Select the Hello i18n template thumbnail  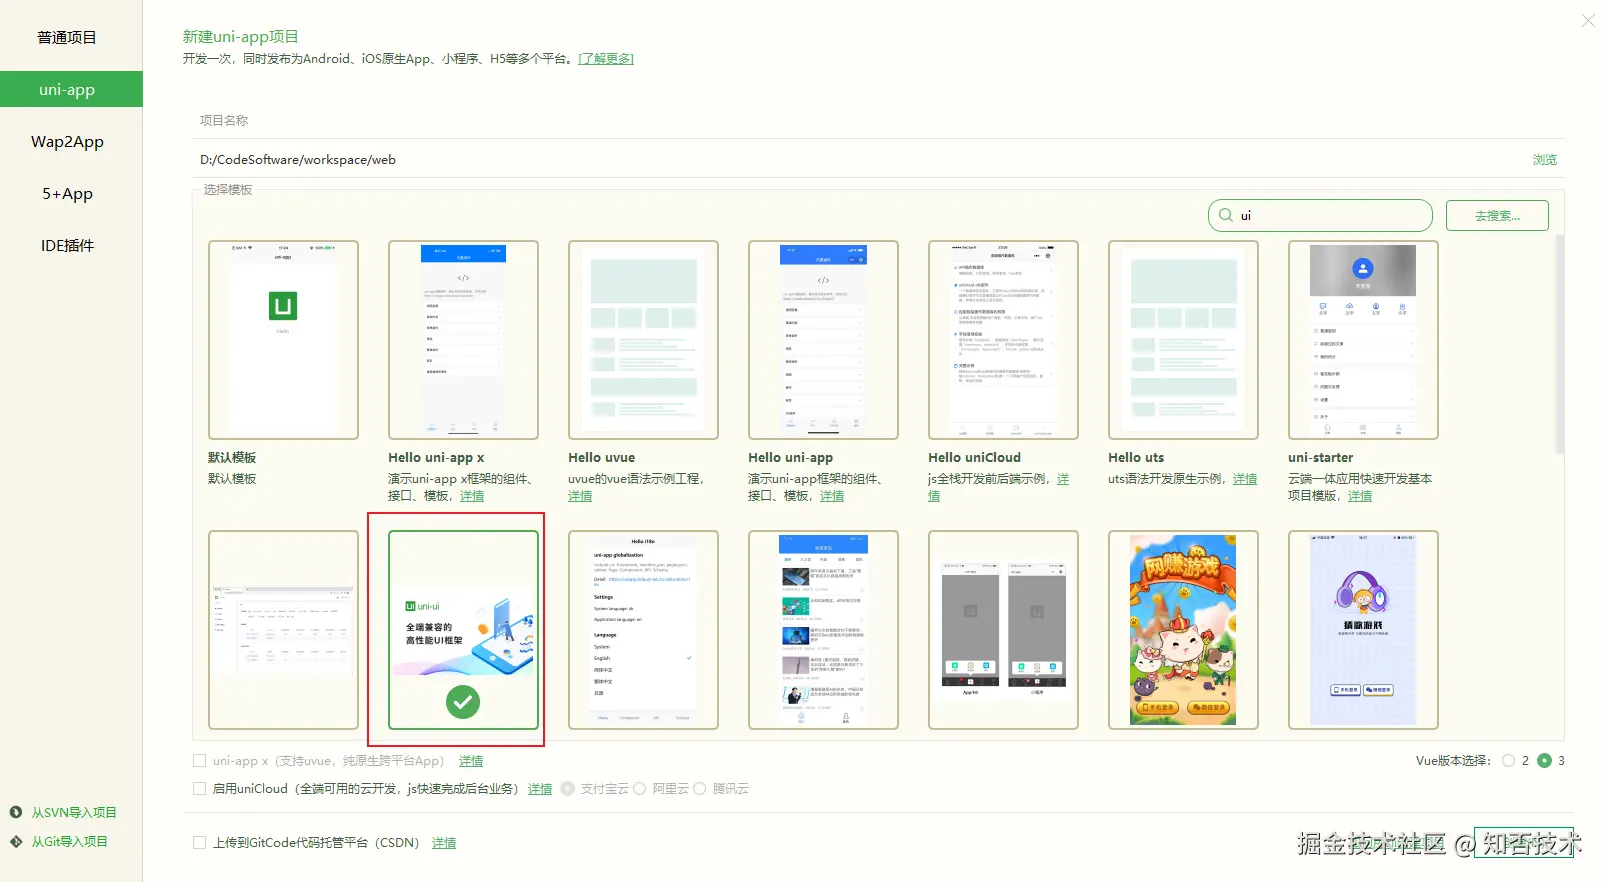[643, 630]
